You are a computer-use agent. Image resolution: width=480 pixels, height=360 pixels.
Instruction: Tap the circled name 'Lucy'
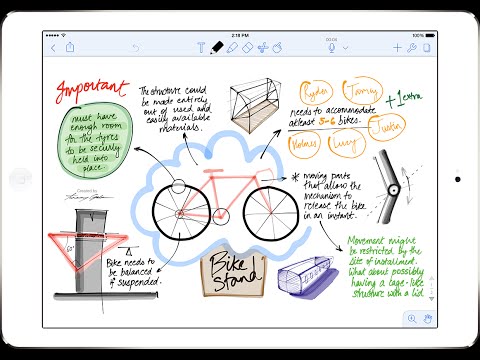(x=346, y=143)
